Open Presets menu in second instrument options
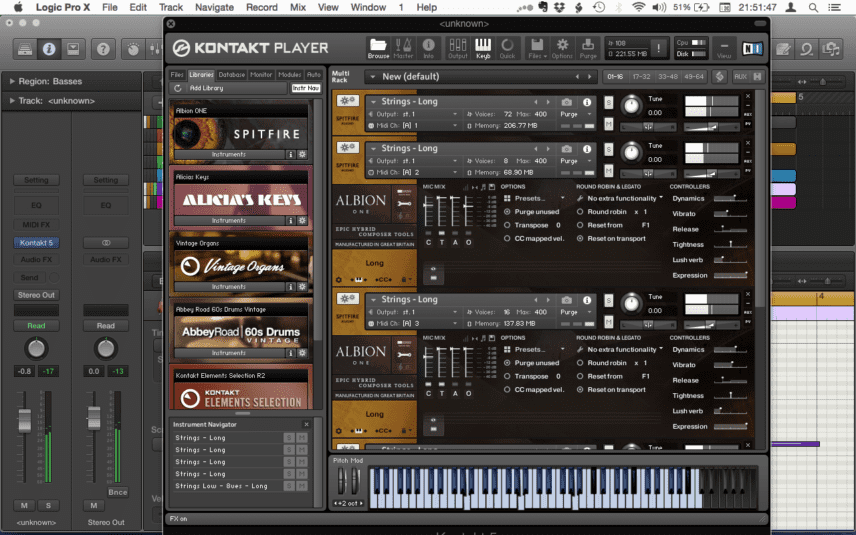The width and height of the screenshot is (856, 535). (533, 199)
